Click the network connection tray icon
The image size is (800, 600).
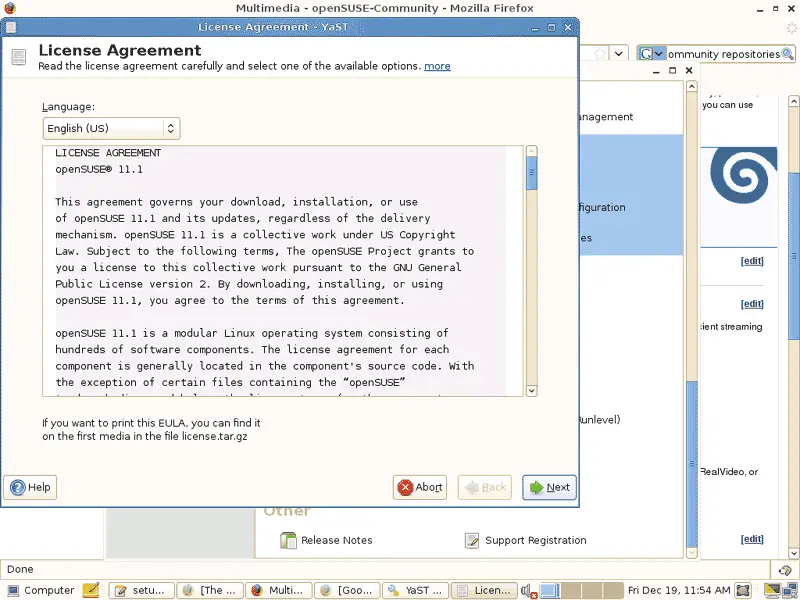(x=790, y=590)
